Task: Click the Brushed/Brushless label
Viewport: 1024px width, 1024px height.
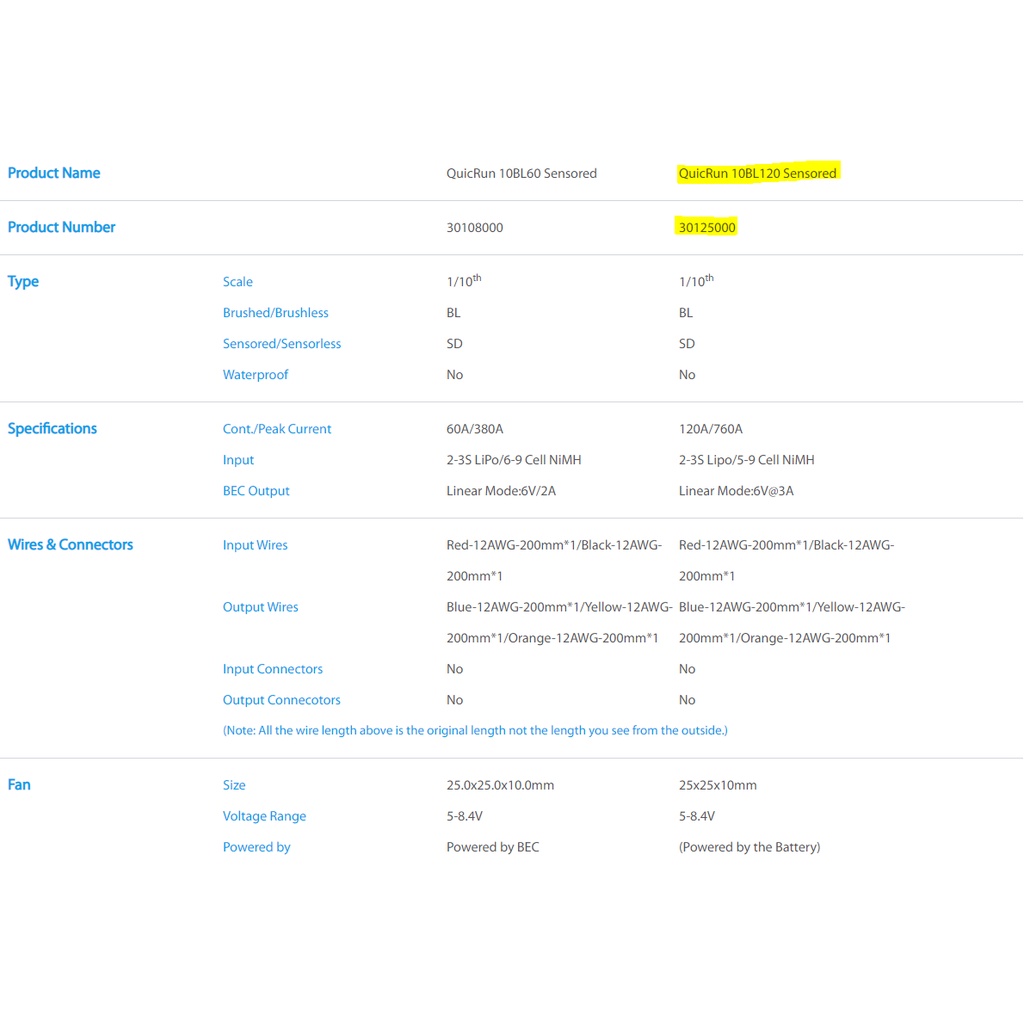Action: (275, 313)
